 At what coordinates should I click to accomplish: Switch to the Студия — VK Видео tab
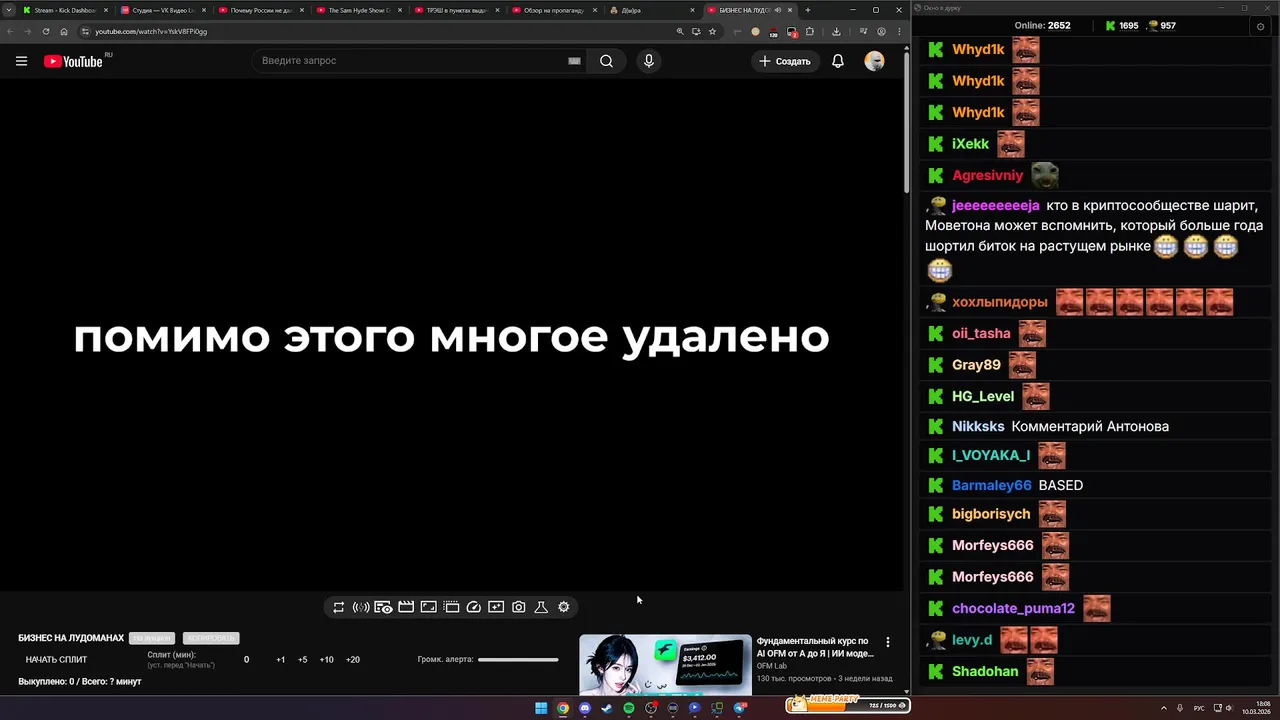tap(163, 10)
